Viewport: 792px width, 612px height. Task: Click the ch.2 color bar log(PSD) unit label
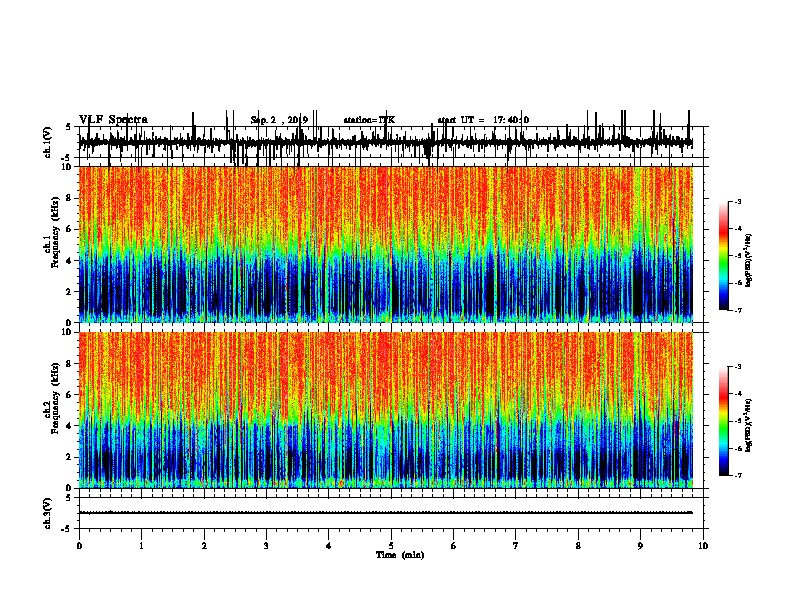click(x=749, y=425)
